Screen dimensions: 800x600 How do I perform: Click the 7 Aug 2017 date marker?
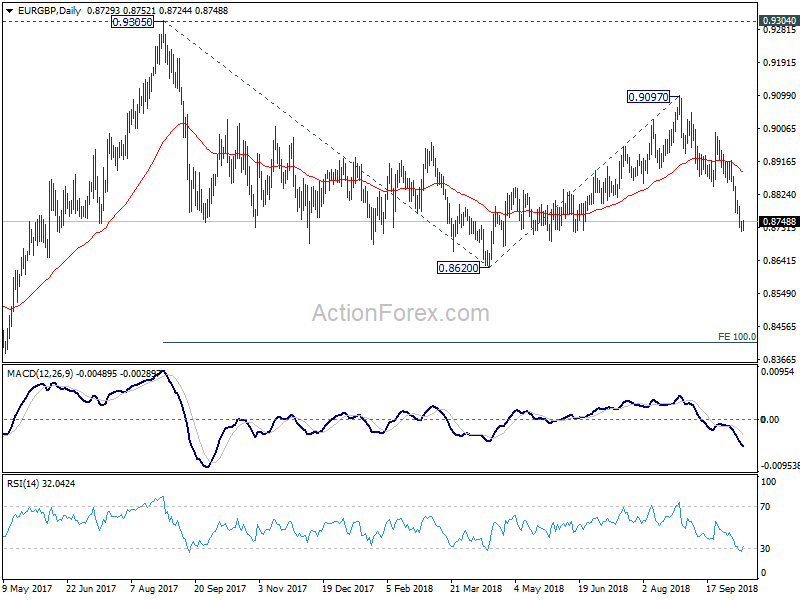click(154, 588)
